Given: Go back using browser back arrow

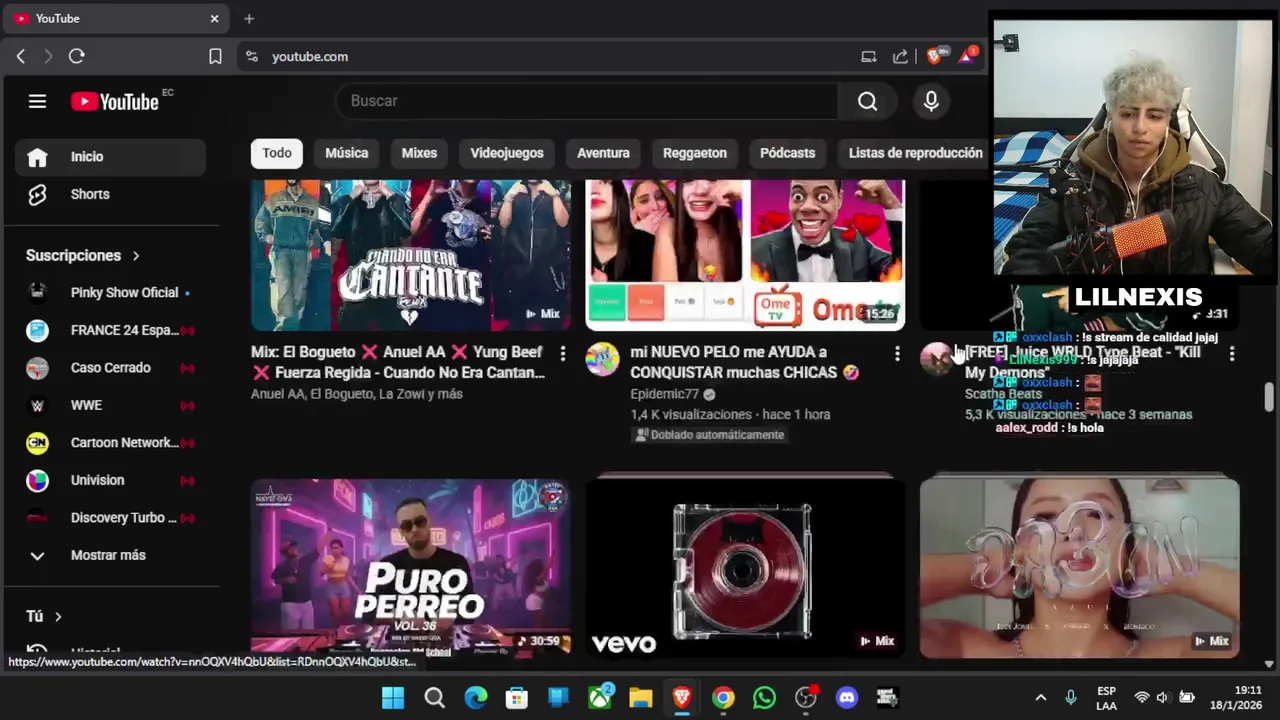Looking at the screenshot, I should coord(21,57).
